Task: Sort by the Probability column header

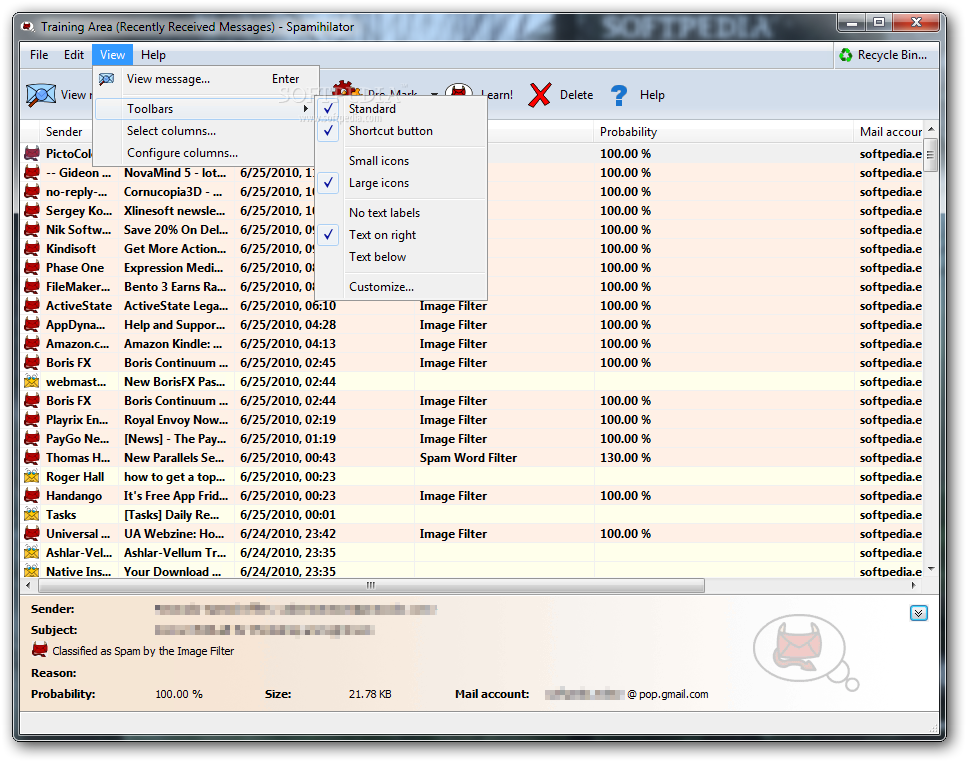Action: (723, 132)
